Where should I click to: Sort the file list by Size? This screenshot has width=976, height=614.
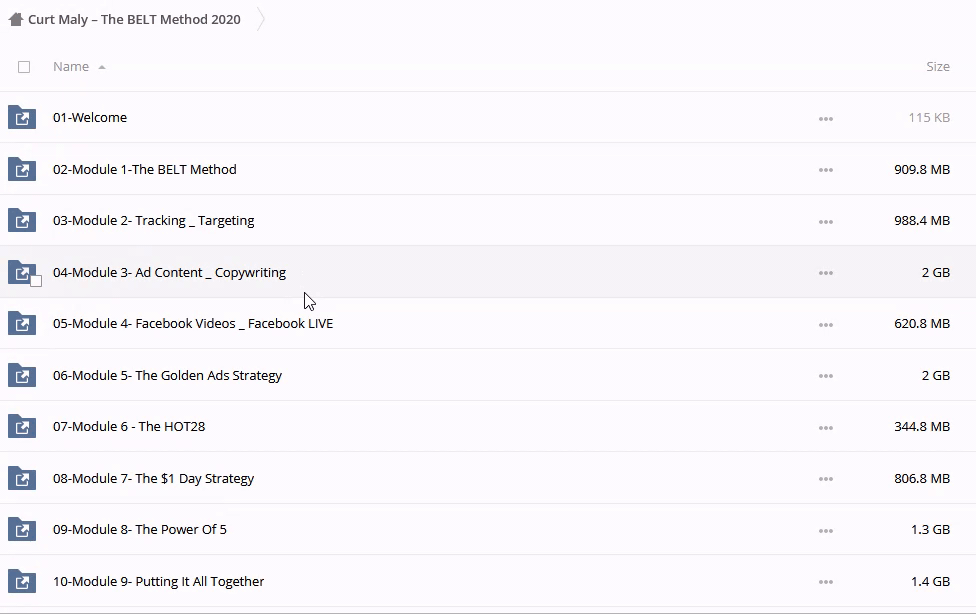937,67
